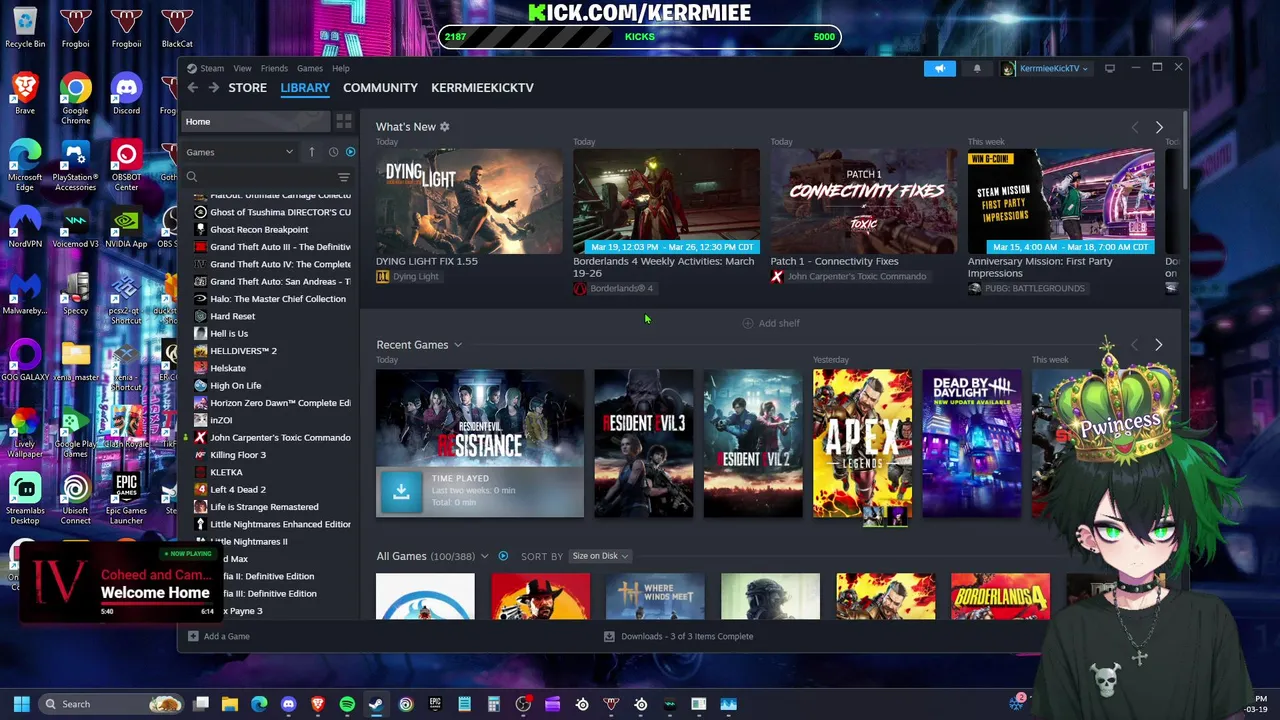Switch Steam to Big Picture mode
The height and width of the screenshot is (720, 1280).
click(1110, 68)
